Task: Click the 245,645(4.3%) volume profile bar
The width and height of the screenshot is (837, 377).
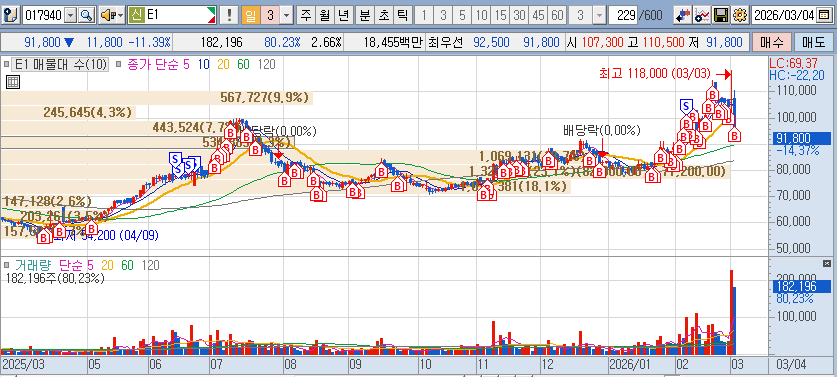Action: pyautogui.click(x=68, y=113)
